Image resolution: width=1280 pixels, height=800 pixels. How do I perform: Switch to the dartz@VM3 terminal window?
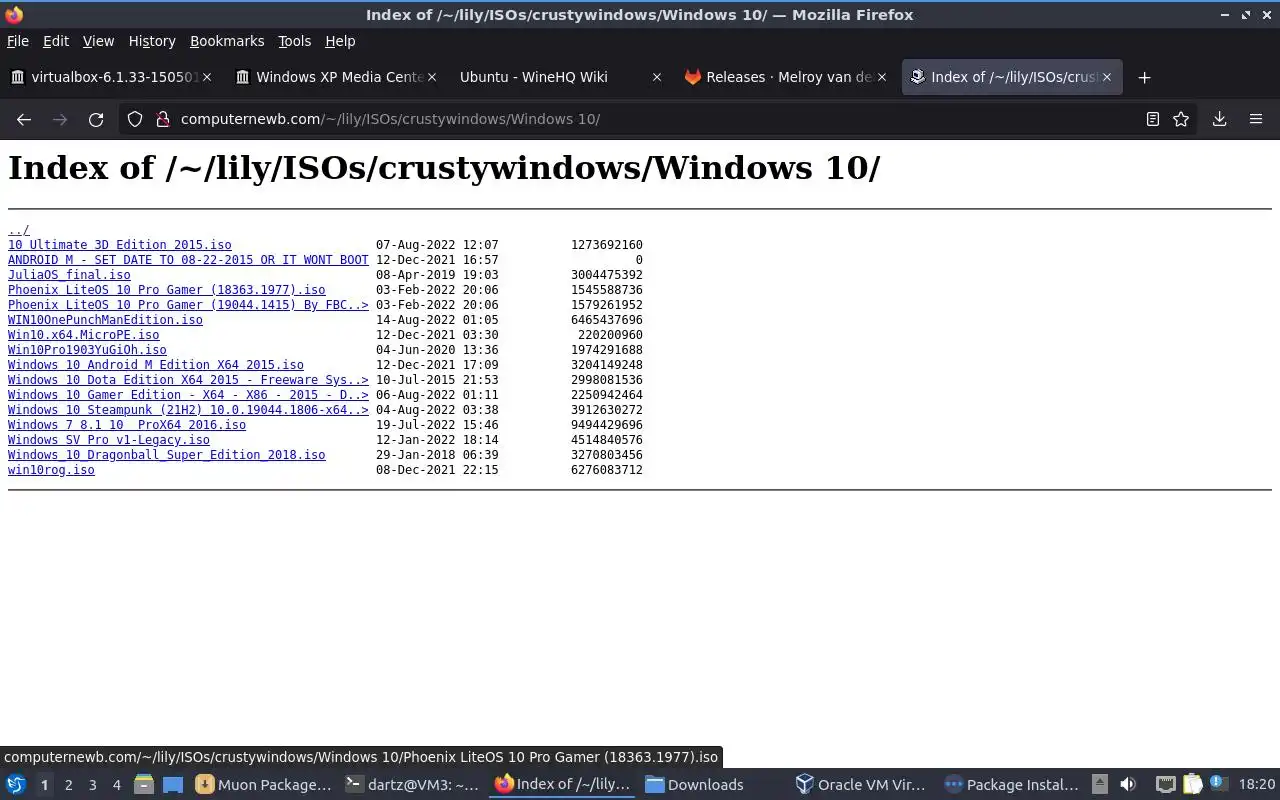coord(412,785)
